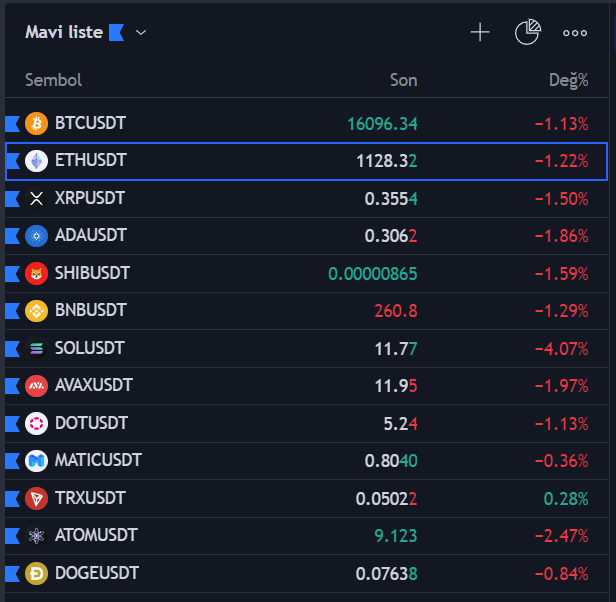This screenshot has width=616, height=602.
Task: Click the plus icon to add symbol
Action: point(480,32)
